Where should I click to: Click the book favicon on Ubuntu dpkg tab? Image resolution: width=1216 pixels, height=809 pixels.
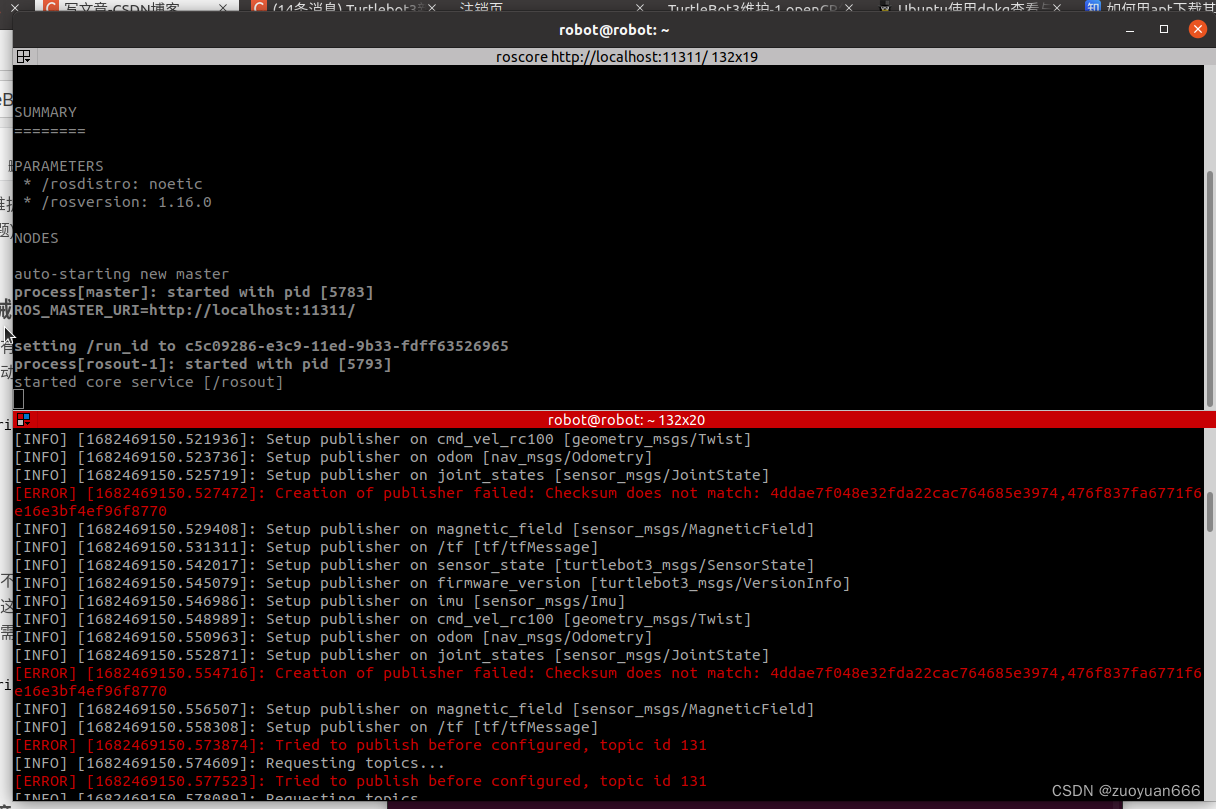(886, 8)
